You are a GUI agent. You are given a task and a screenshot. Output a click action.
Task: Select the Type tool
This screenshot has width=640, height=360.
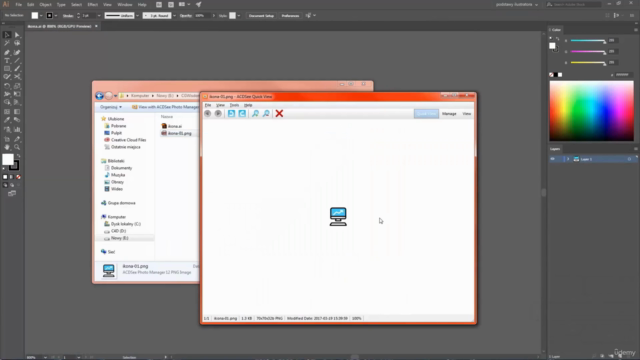pos(7,60)
